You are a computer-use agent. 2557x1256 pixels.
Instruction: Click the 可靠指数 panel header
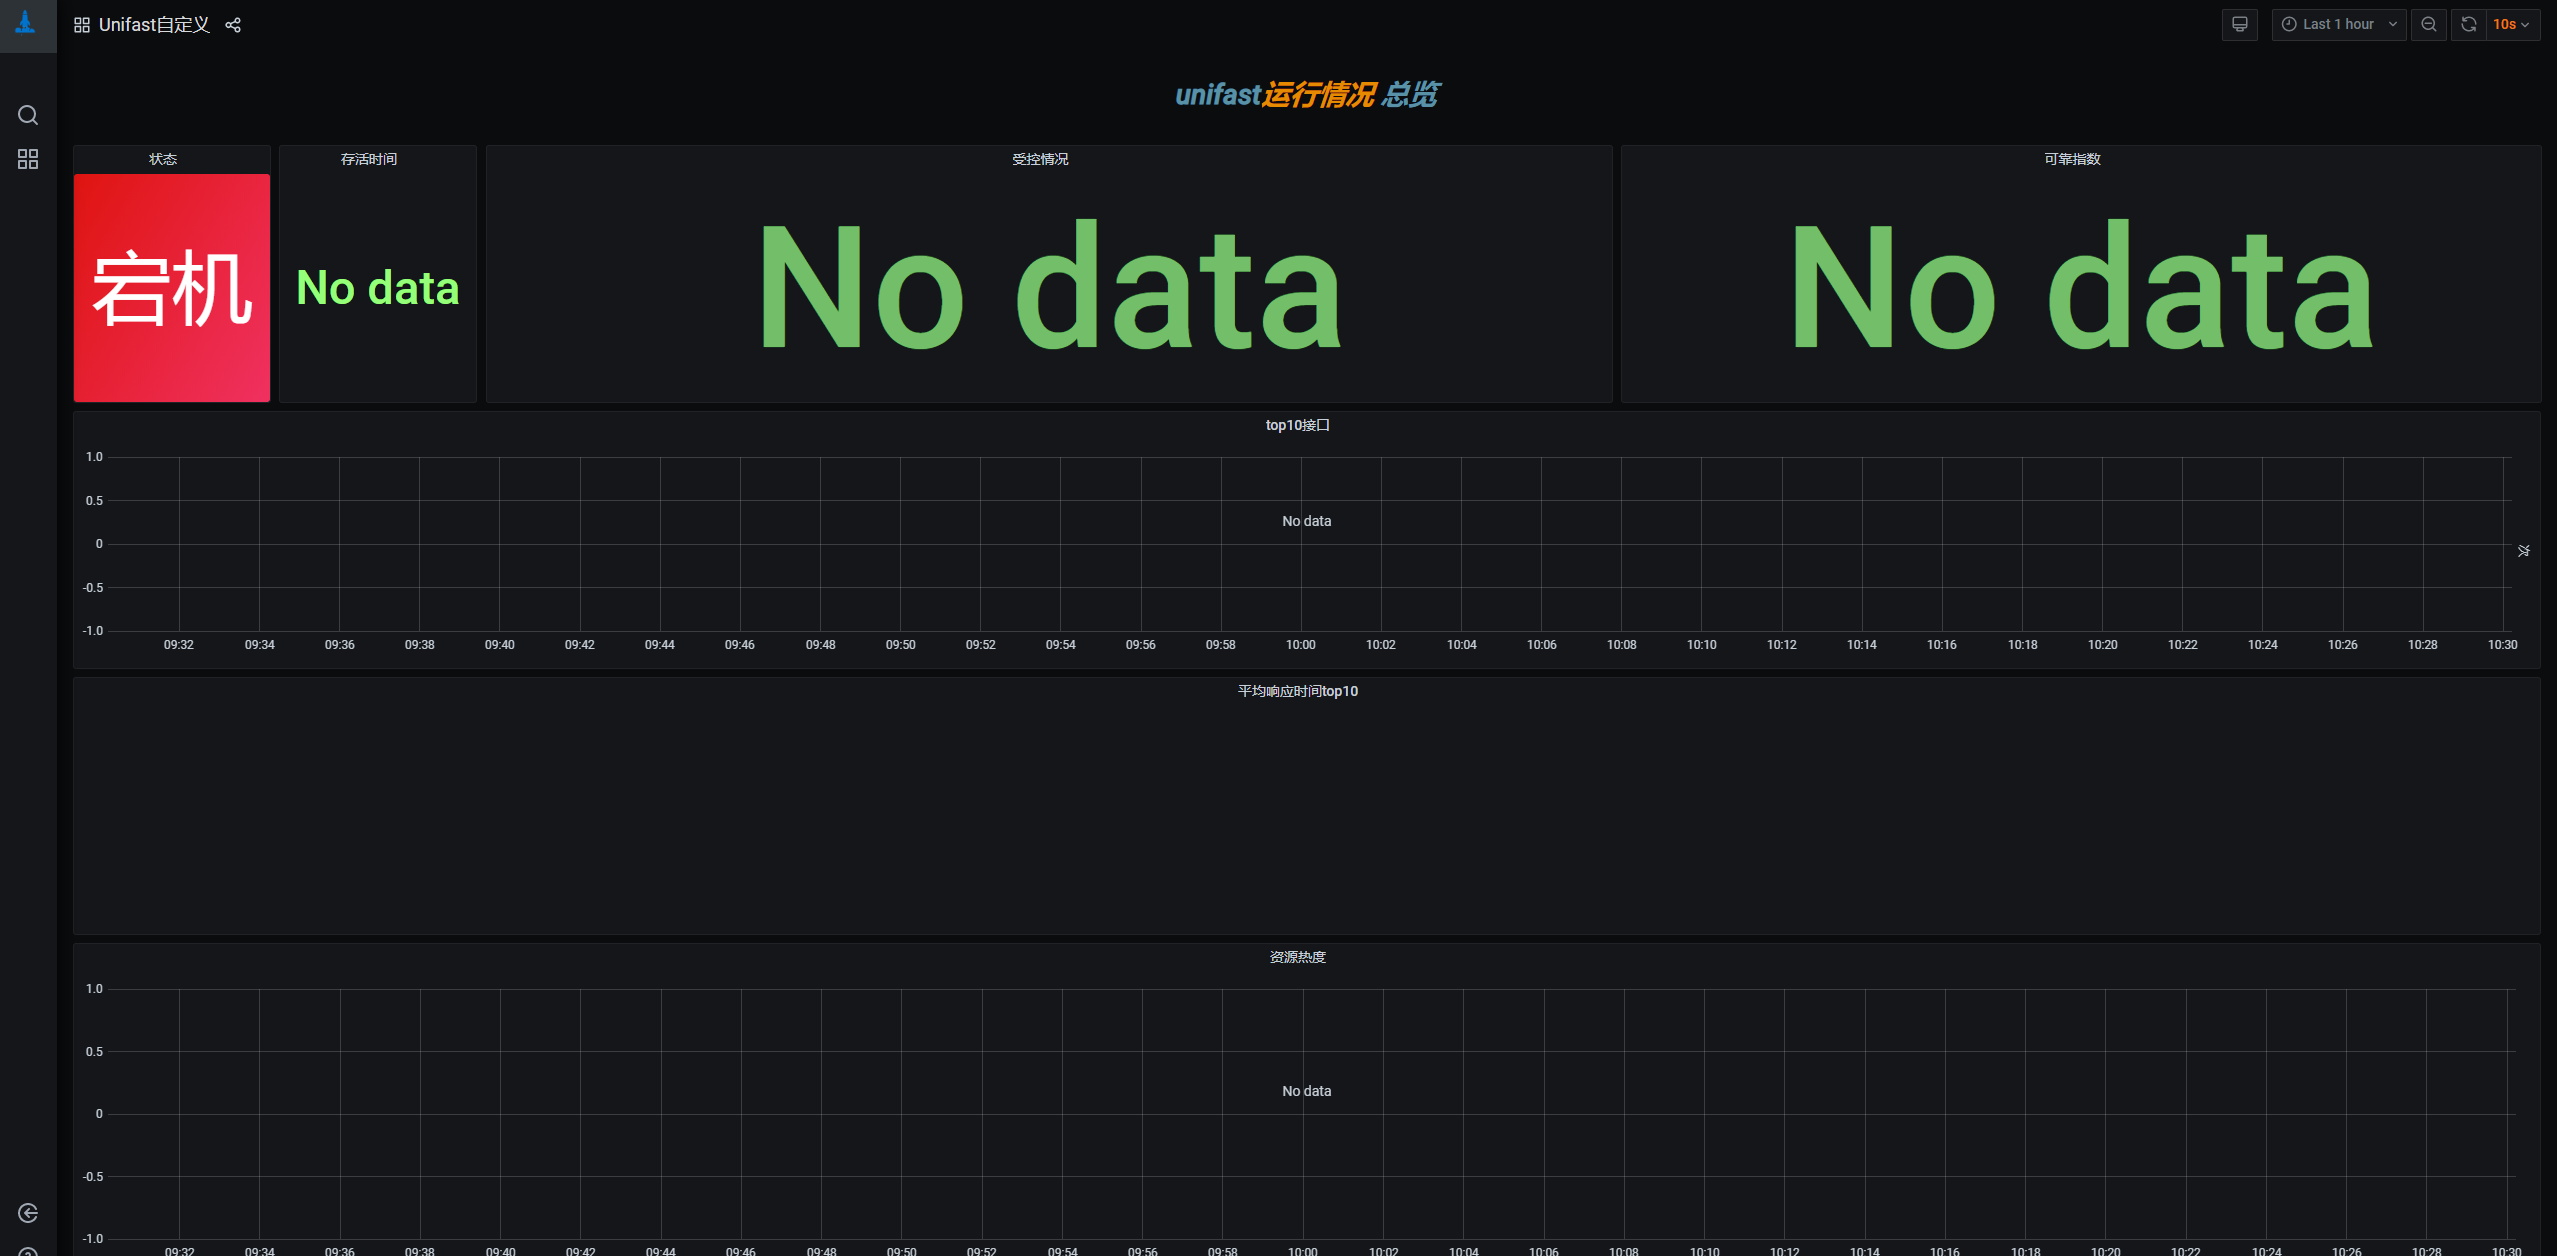tap(2072, 159)
